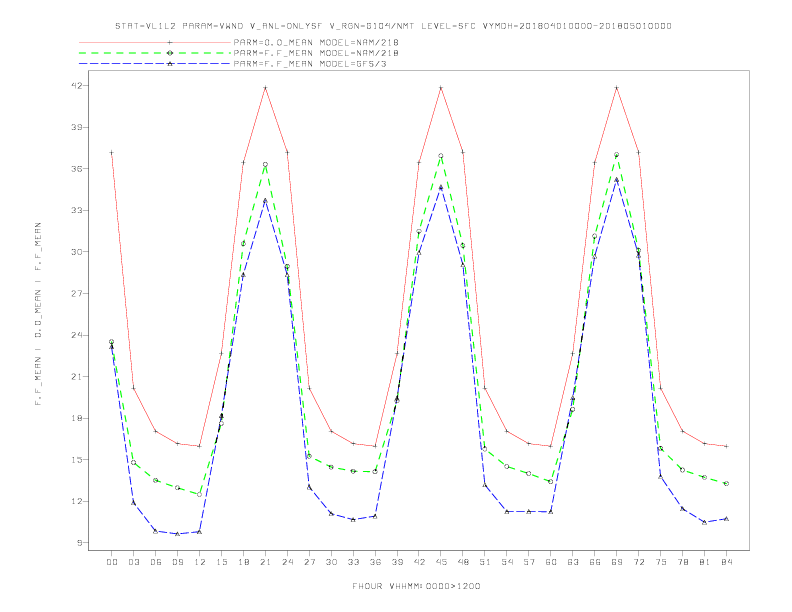Click y-axis tick label 9
This screenshot has height=612, width=792.
(x=79, y=543)
